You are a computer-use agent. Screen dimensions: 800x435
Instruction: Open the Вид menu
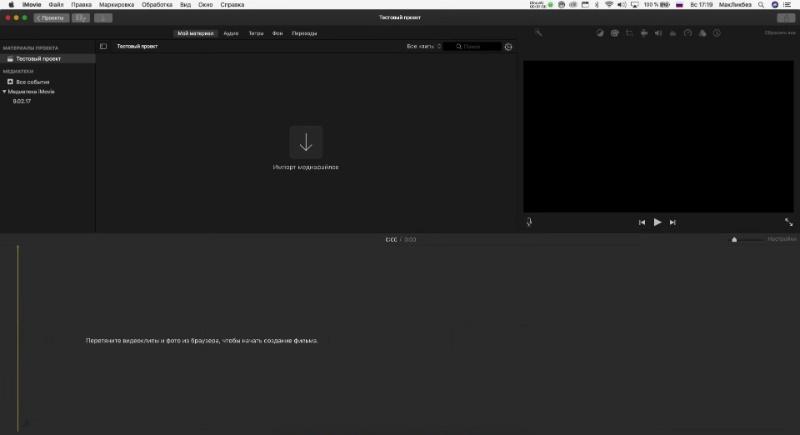click(186, 5)
